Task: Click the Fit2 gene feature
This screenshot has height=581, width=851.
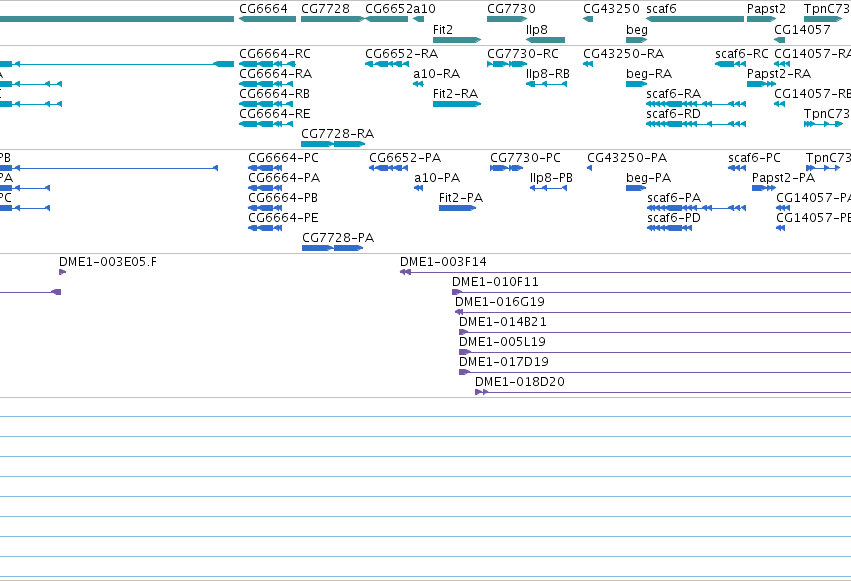Action: [457, 40]
